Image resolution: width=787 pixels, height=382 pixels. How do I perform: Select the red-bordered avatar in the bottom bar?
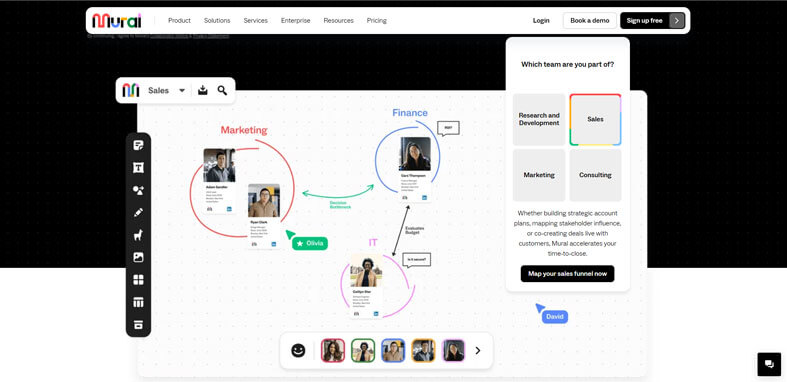tap(333, 350)
